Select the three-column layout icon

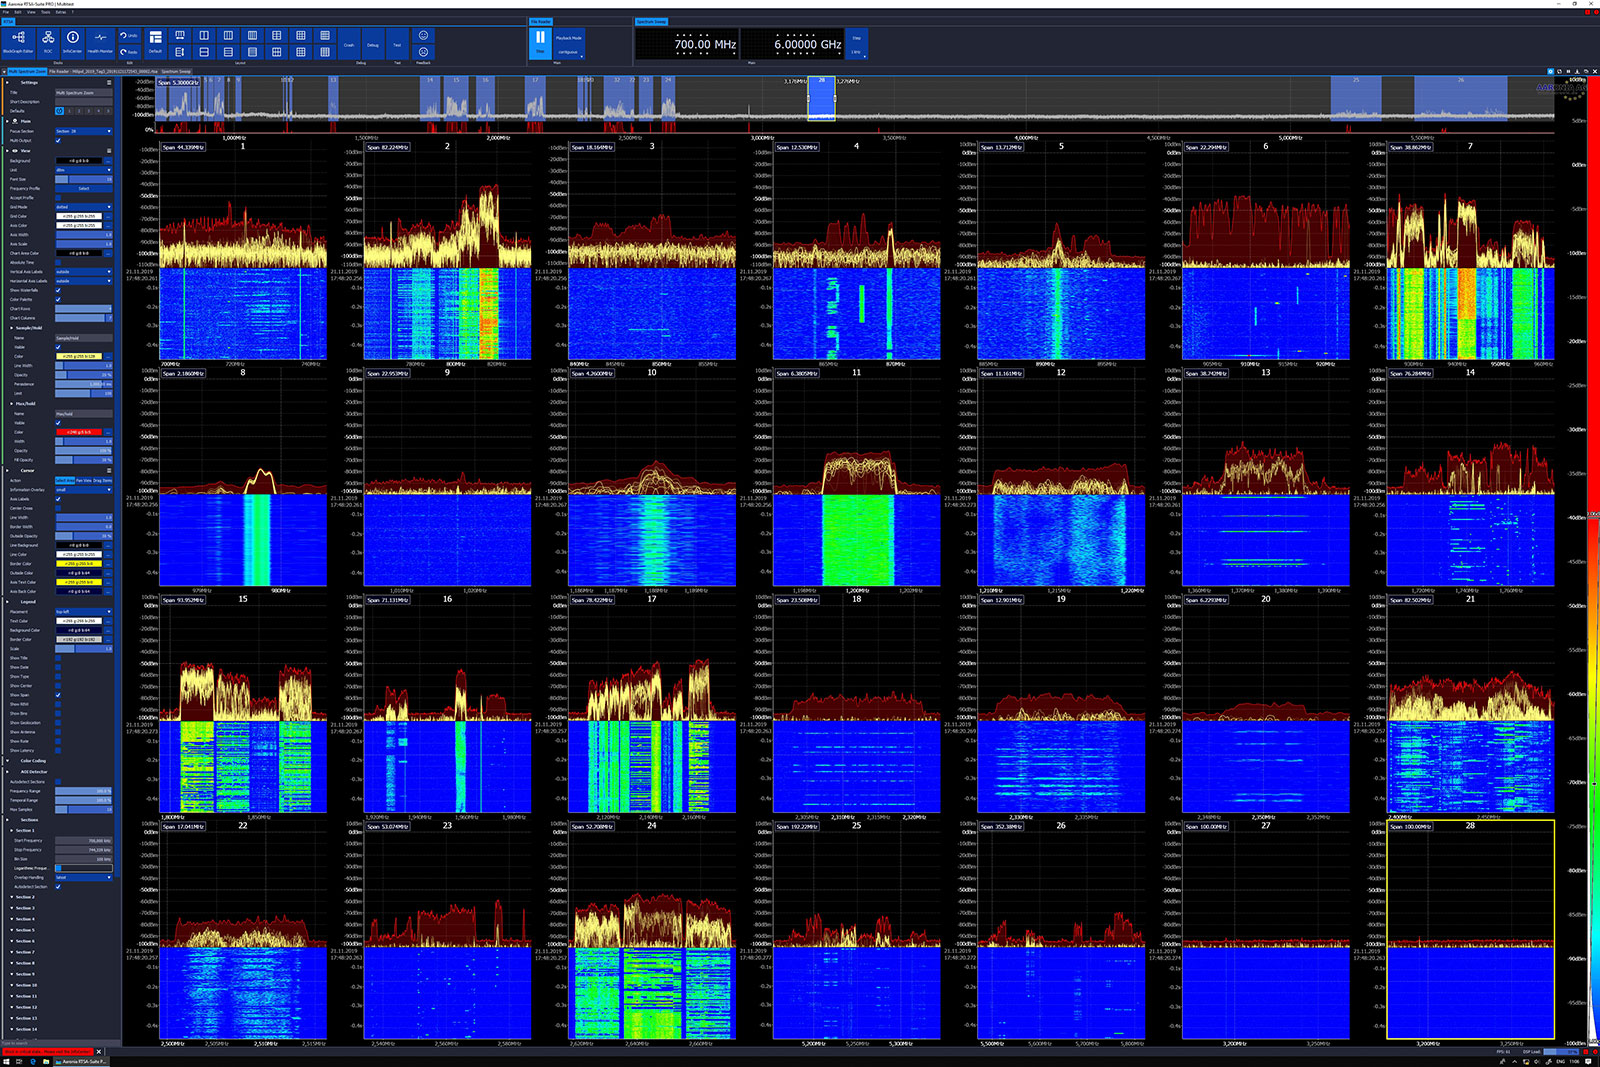(x=228, y=35)
